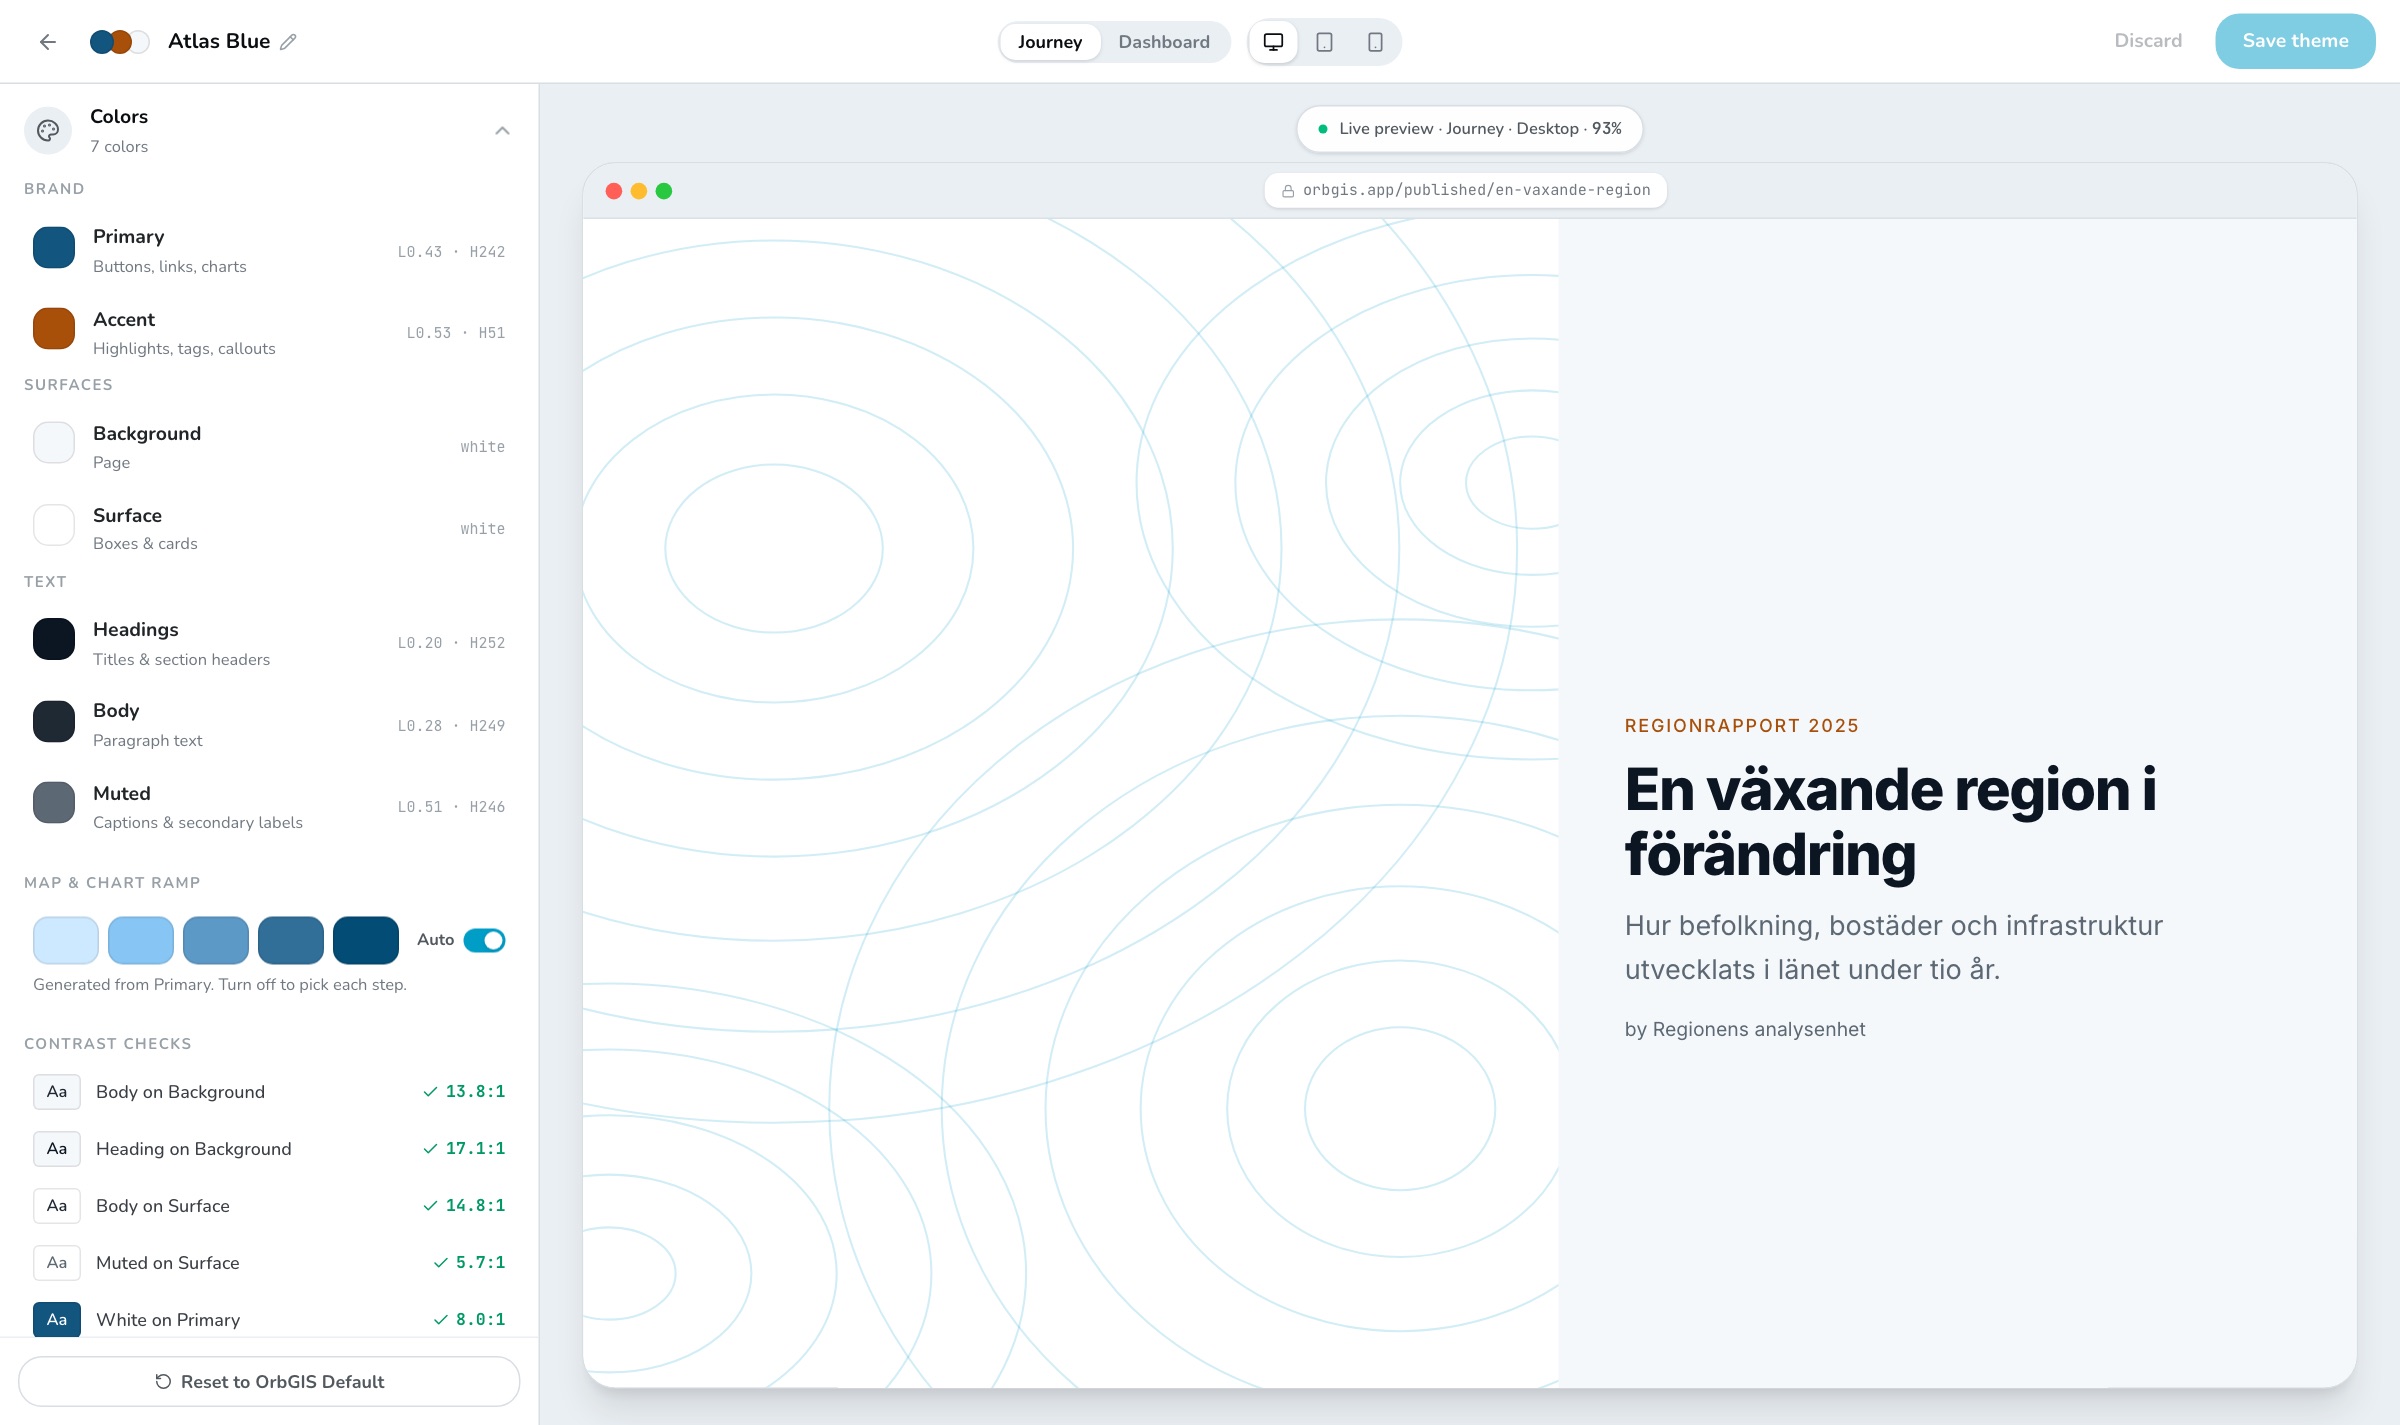The width and height of the screenshot is (2400, 1425).
Task: Click the green live preview status dot
Action: coord(1323,129)
